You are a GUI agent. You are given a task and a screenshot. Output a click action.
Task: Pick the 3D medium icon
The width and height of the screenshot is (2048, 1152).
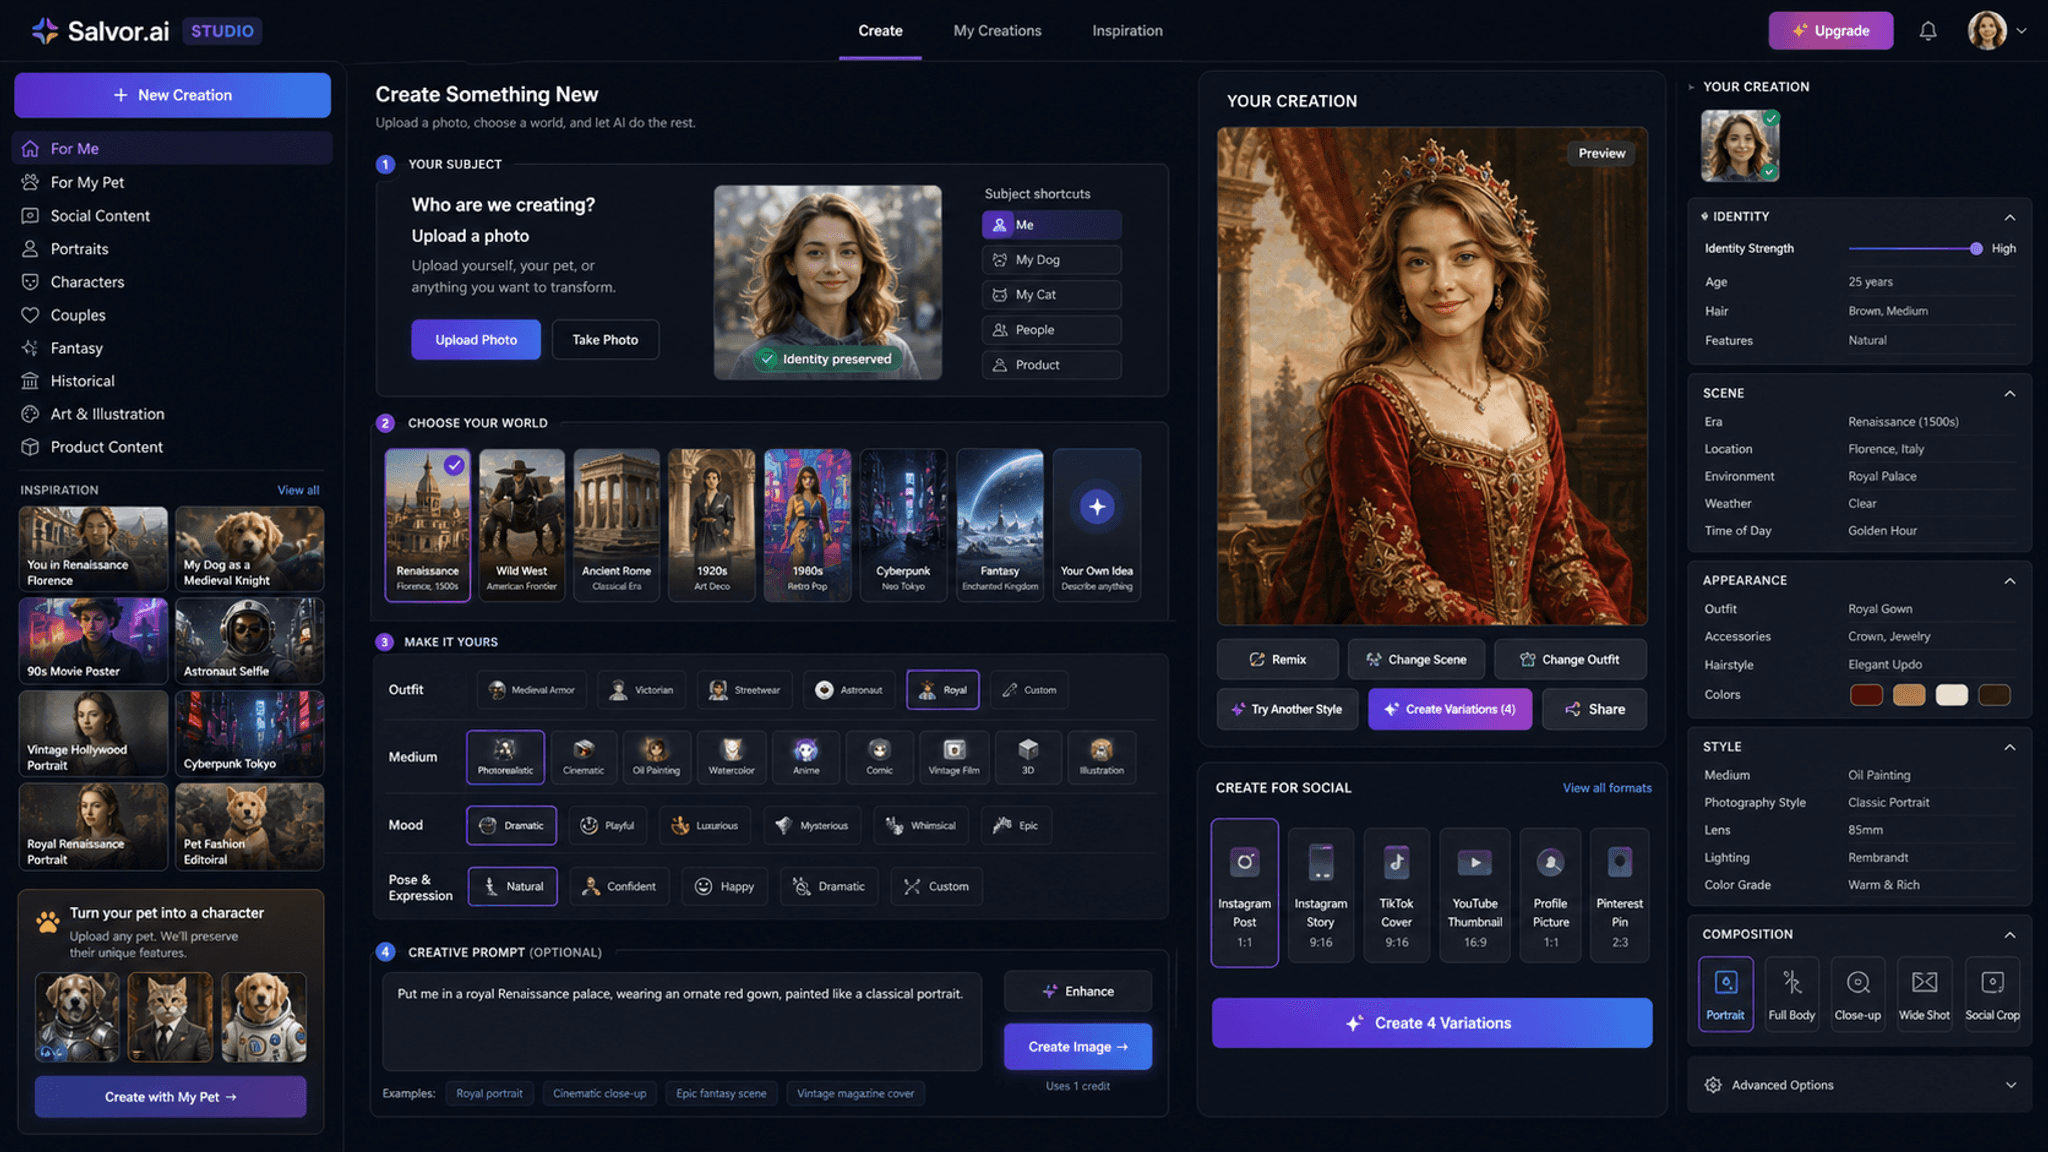pos(1028,749)
